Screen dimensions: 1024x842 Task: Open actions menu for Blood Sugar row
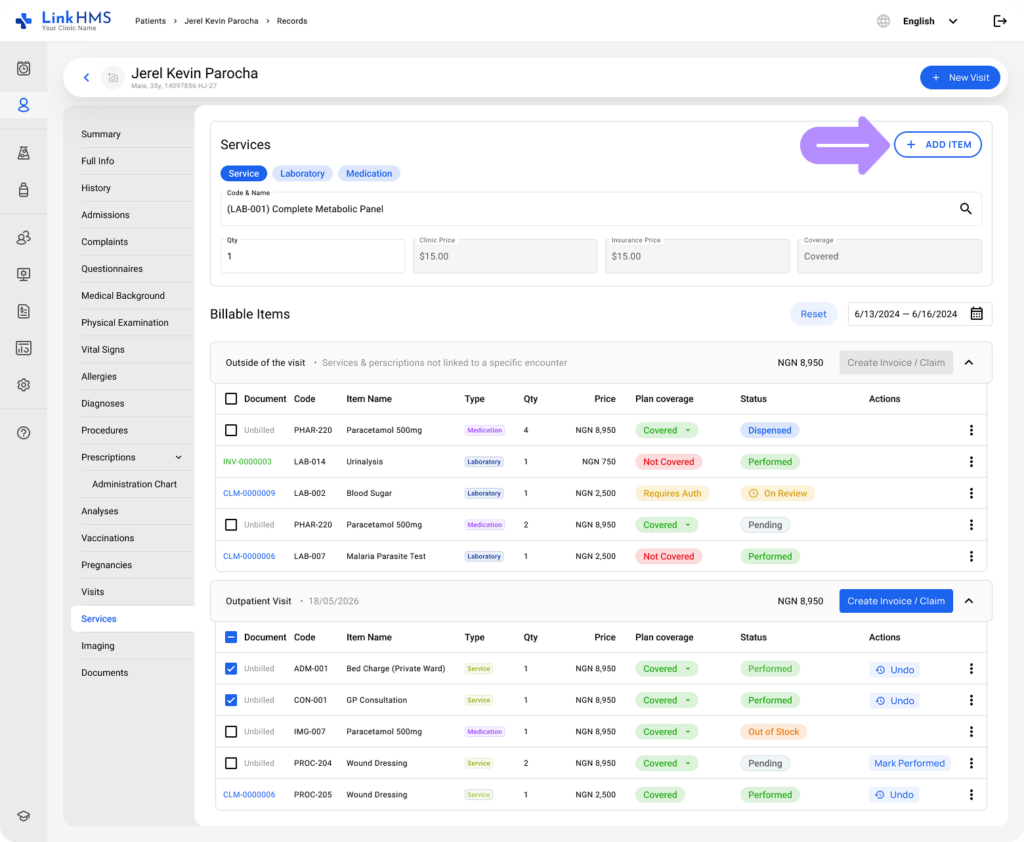pyautogui.click(x=971, y=493)
